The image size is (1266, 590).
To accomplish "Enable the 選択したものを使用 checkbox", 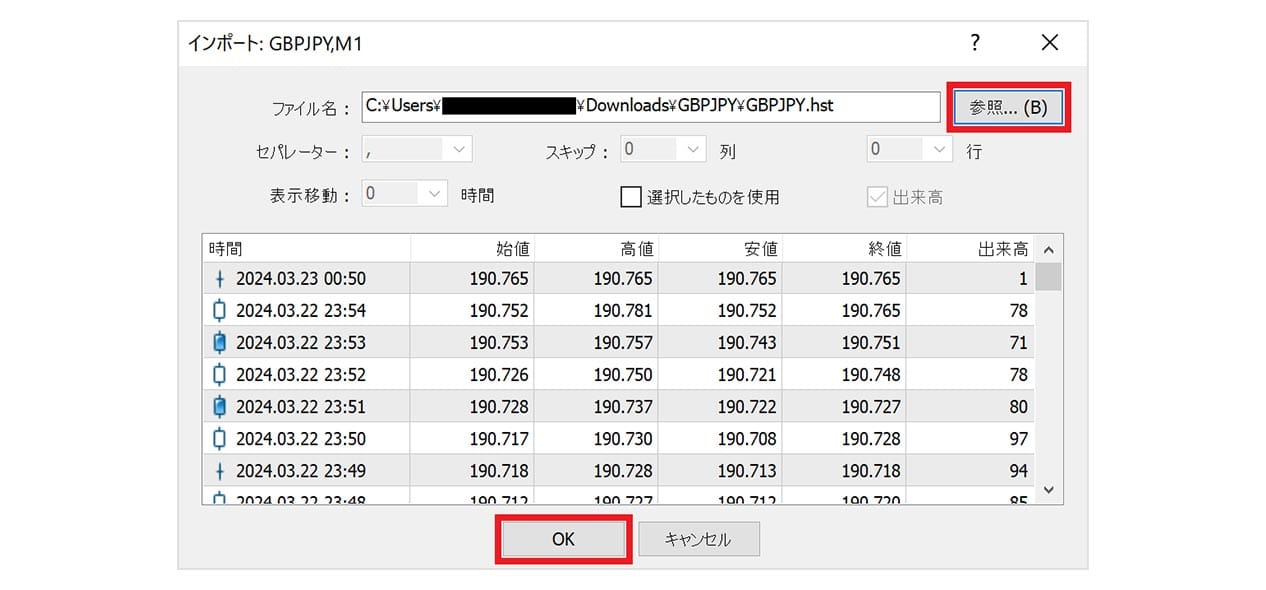I will tap(631, 197).
